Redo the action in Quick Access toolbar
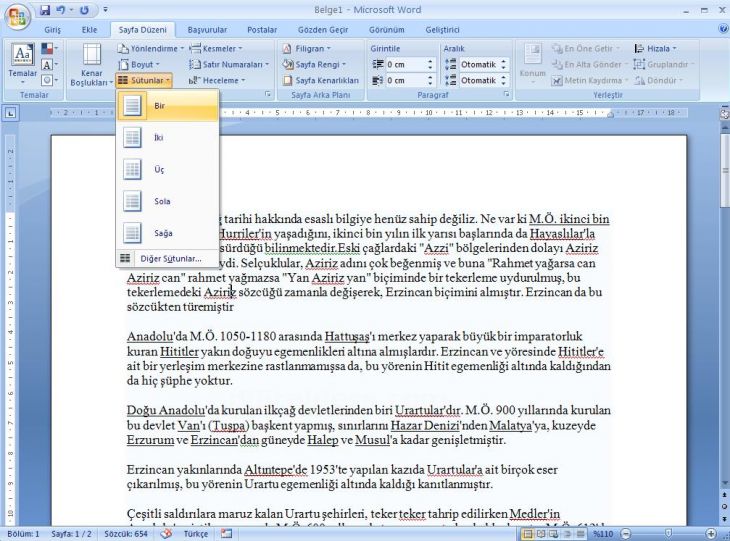This screenshot has height=541, width=730. (84, 10)
